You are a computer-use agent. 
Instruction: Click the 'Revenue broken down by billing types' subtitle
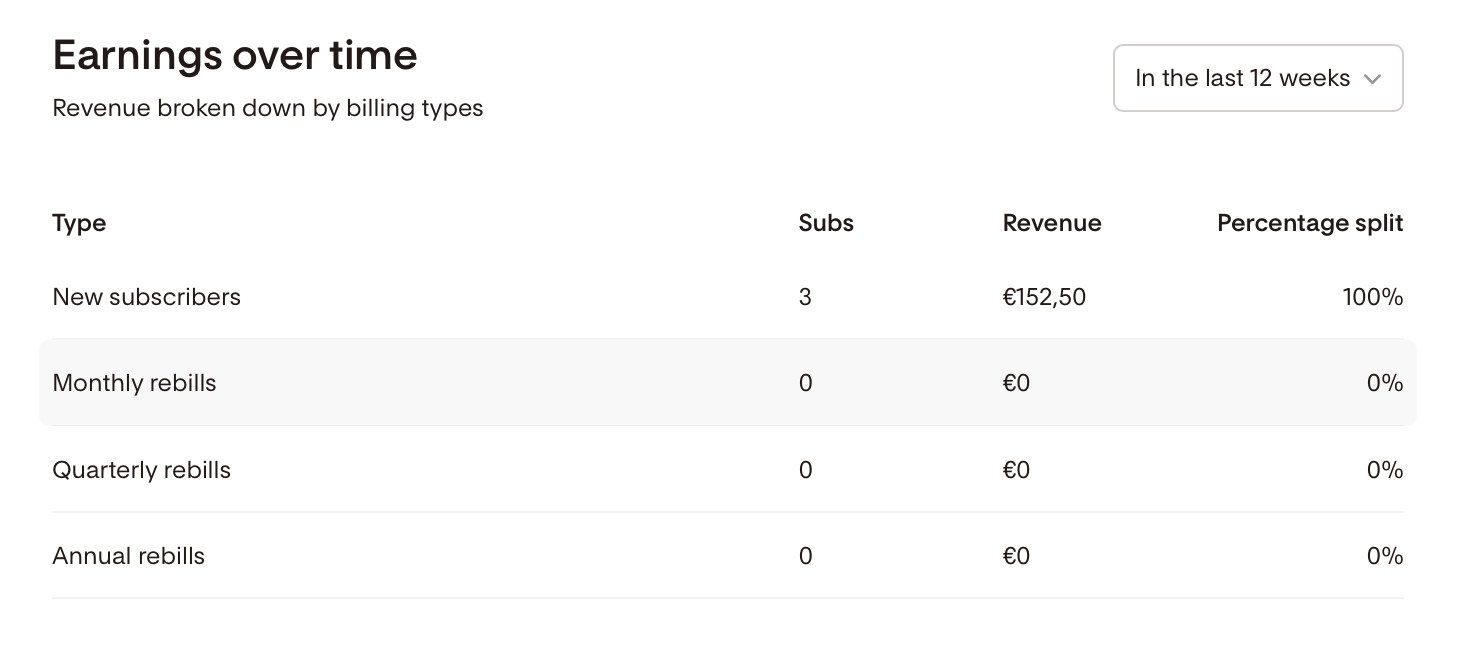tap(268, 108)
